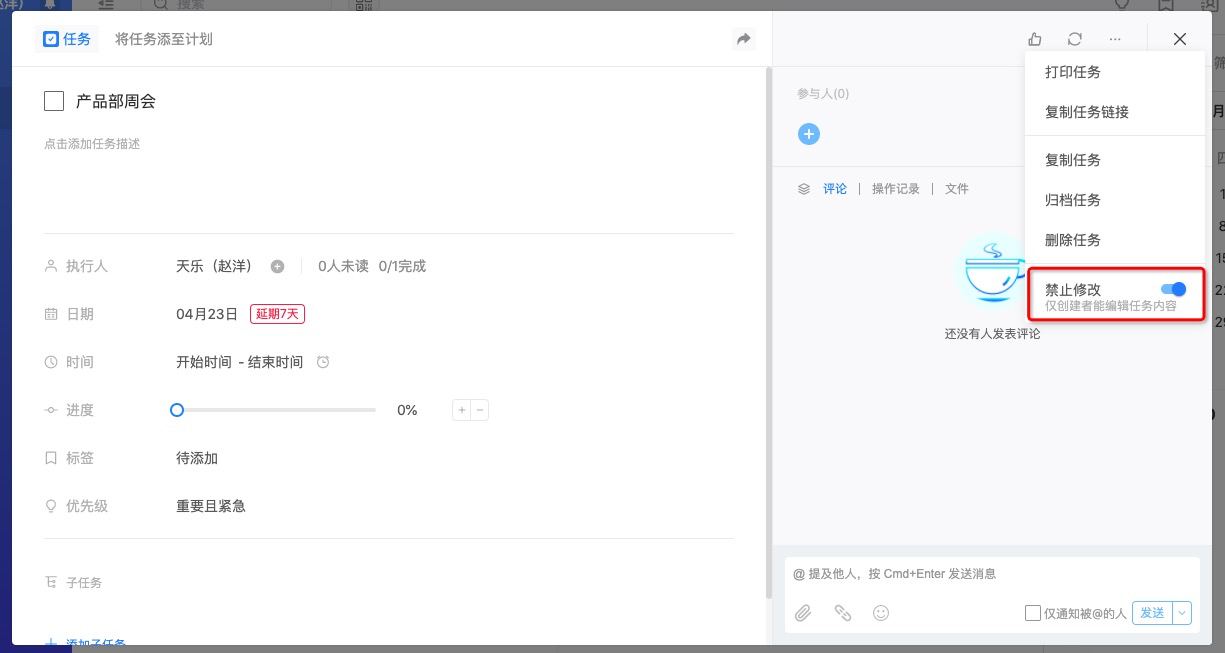Like the task with thumbs-up icon

tap(1035, 39)
